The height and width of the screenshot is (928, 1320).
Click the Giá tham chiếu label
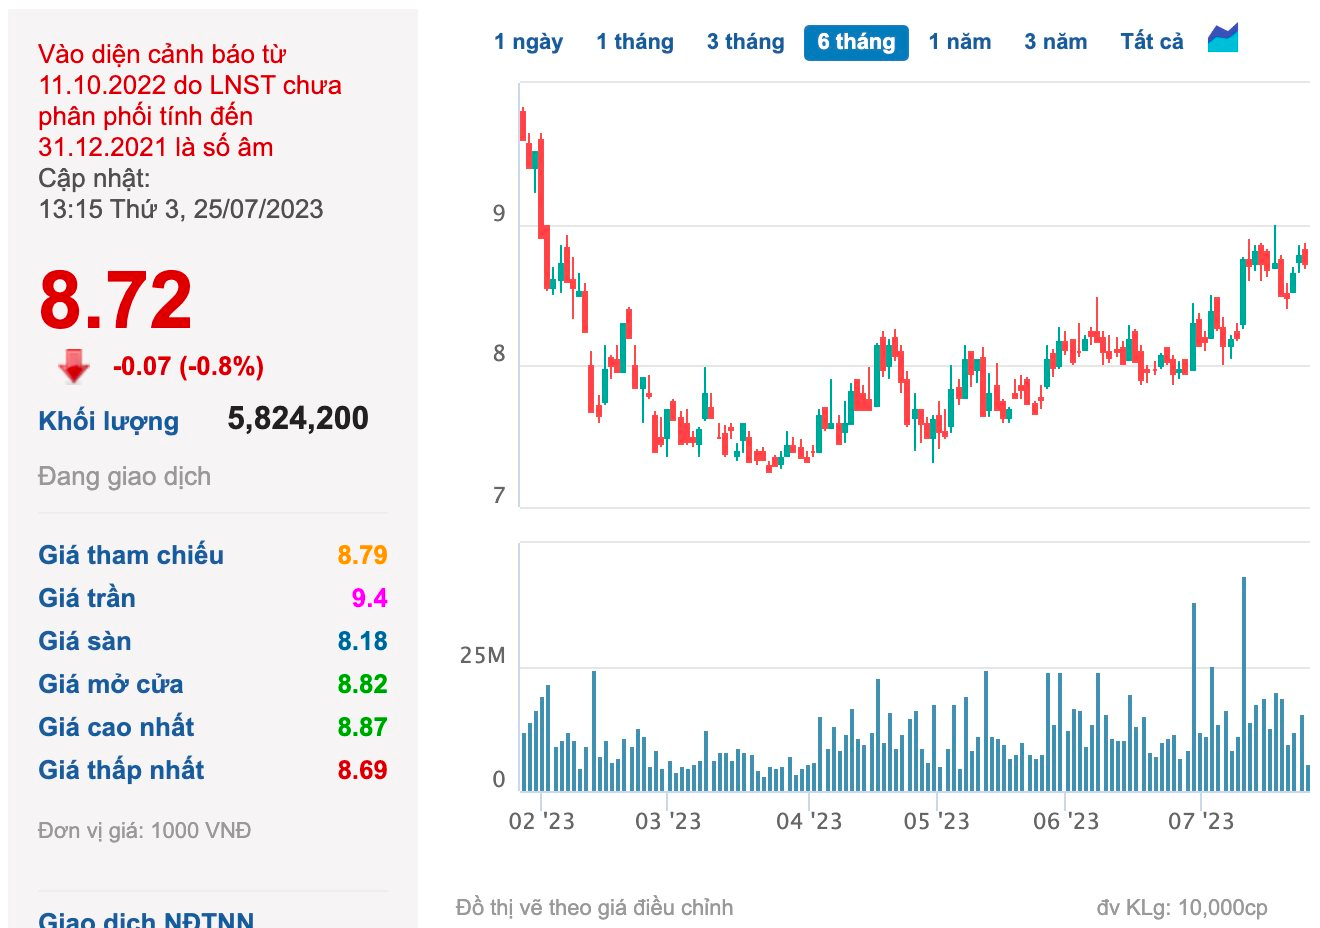(131, 555)
